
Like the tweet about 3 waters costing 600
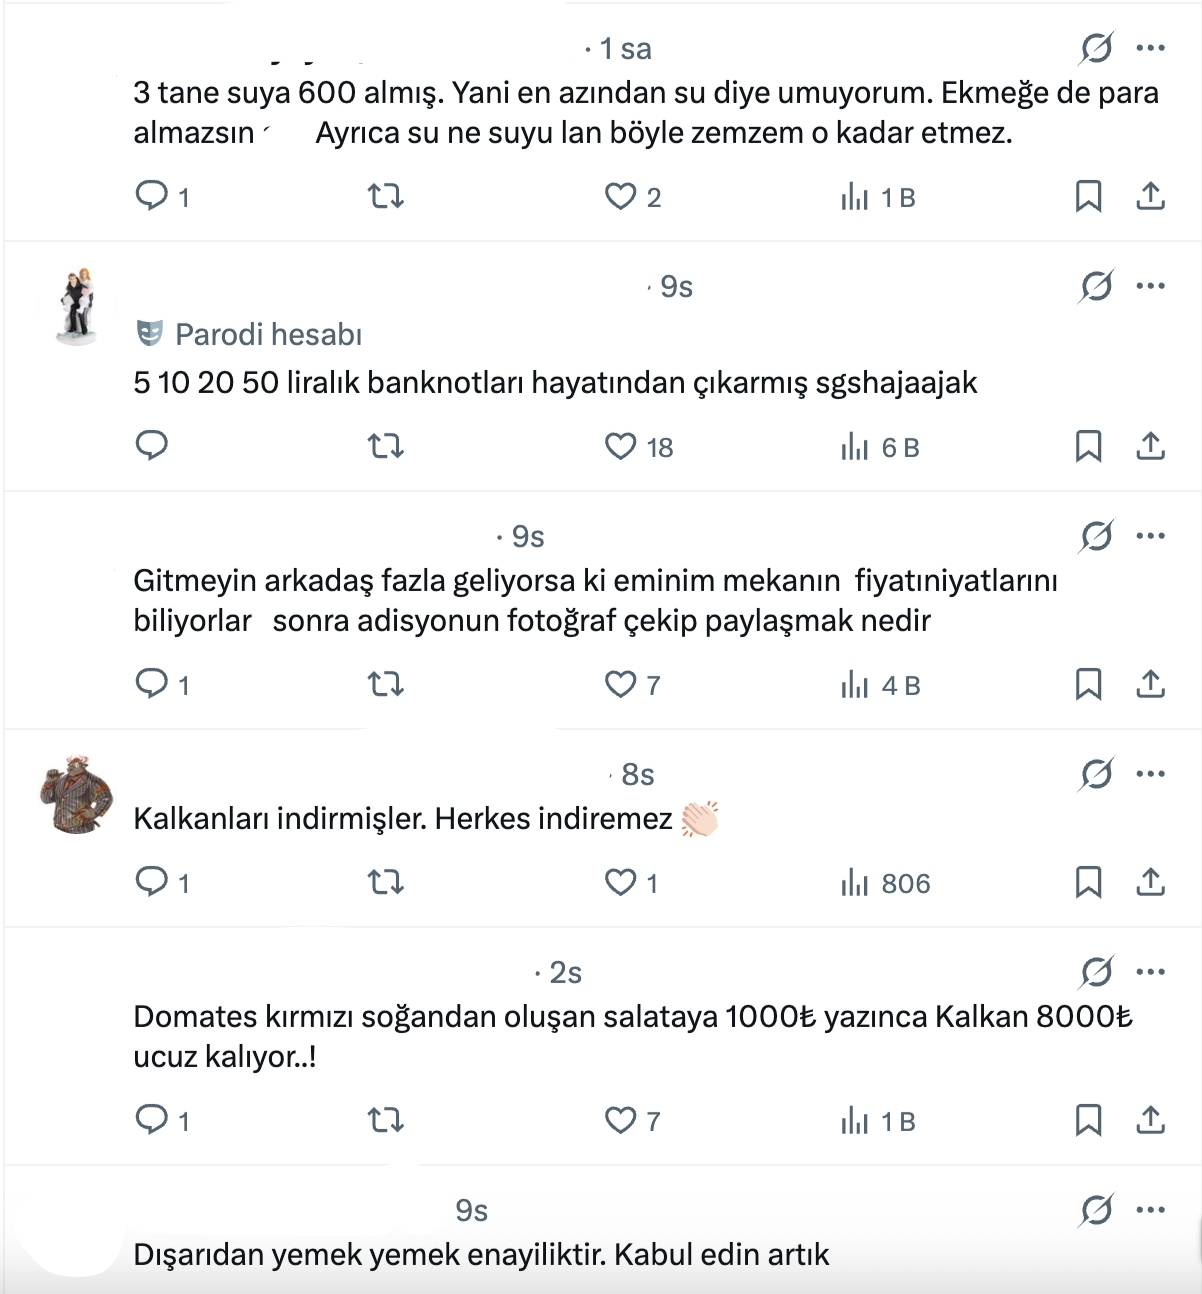coord(621,196)
